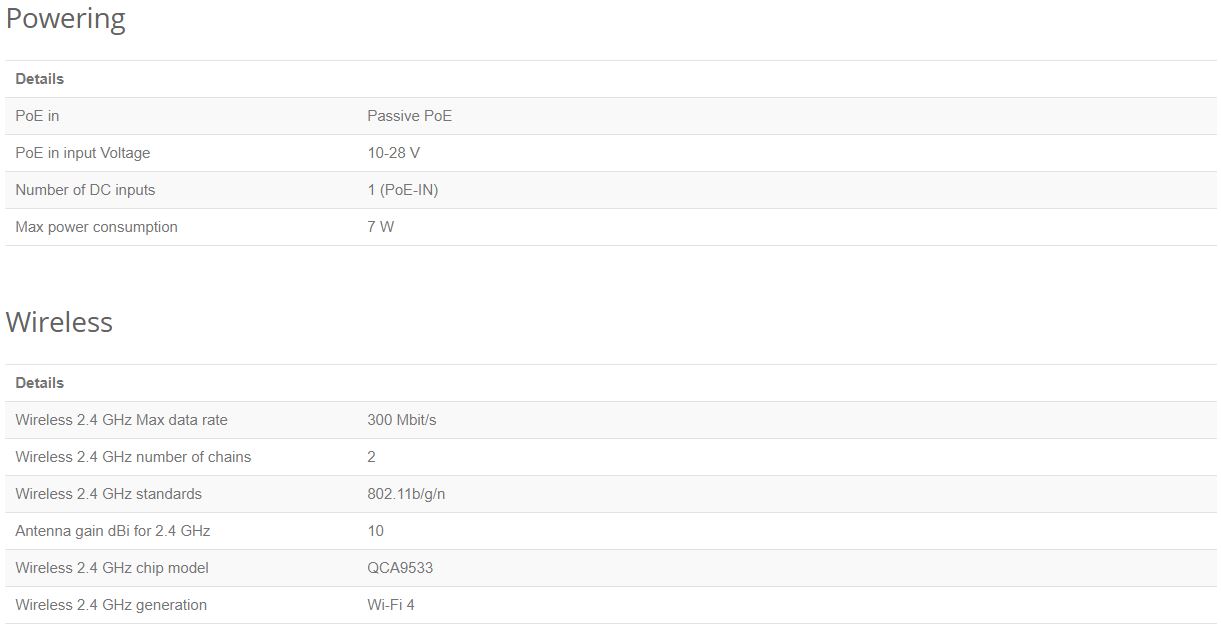
Task: Select Wireless 2.4 GHz generation label
Action: 111,605
